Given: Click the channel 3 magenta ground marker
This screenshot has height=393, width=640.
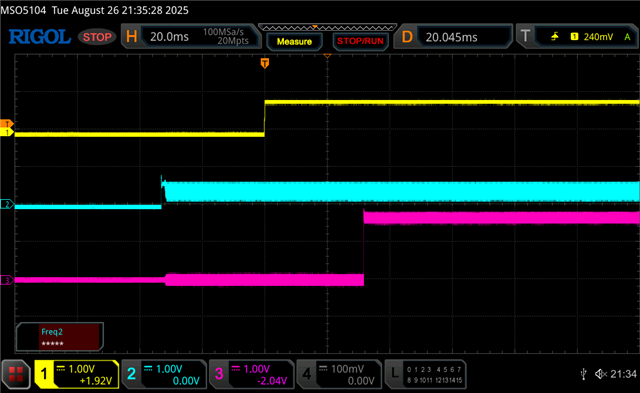Looking at the screenshot, I should [7, 280].
